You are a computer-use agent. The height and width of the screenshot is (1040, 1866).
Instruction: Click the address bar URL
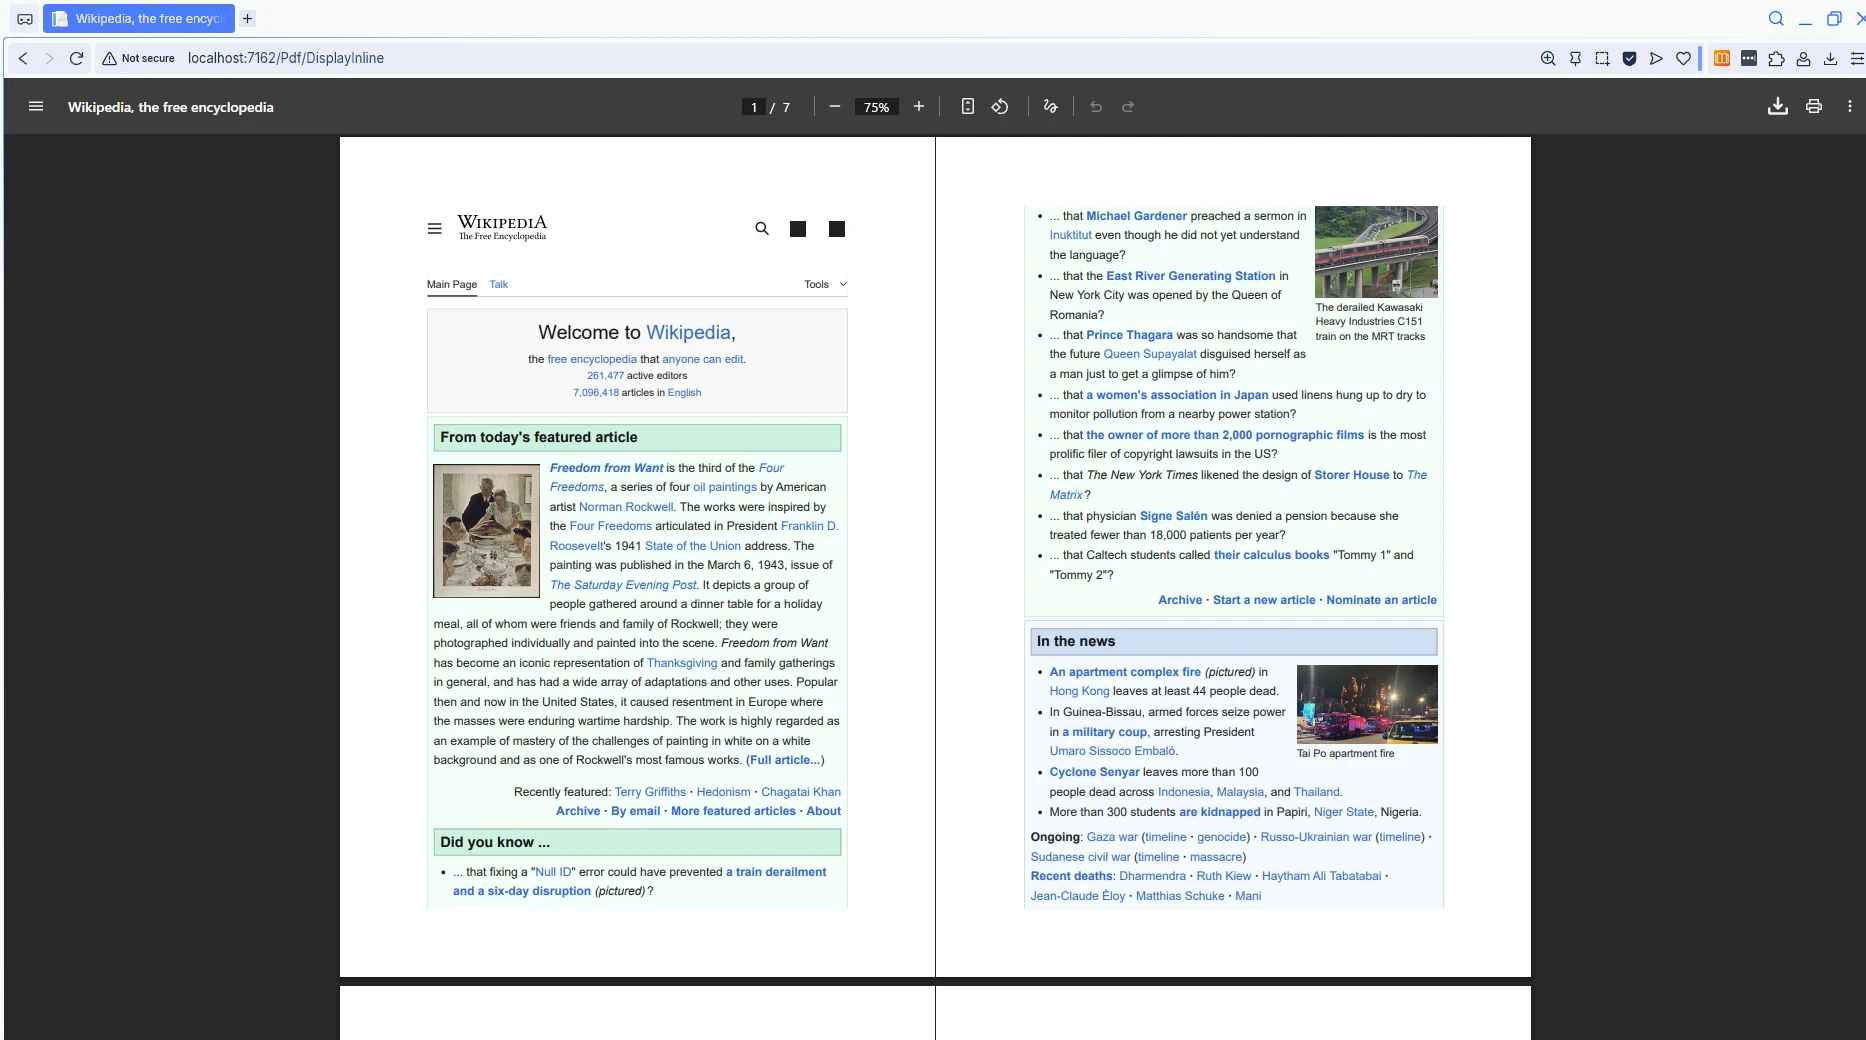pyautogui.click(x=286, y=58)
